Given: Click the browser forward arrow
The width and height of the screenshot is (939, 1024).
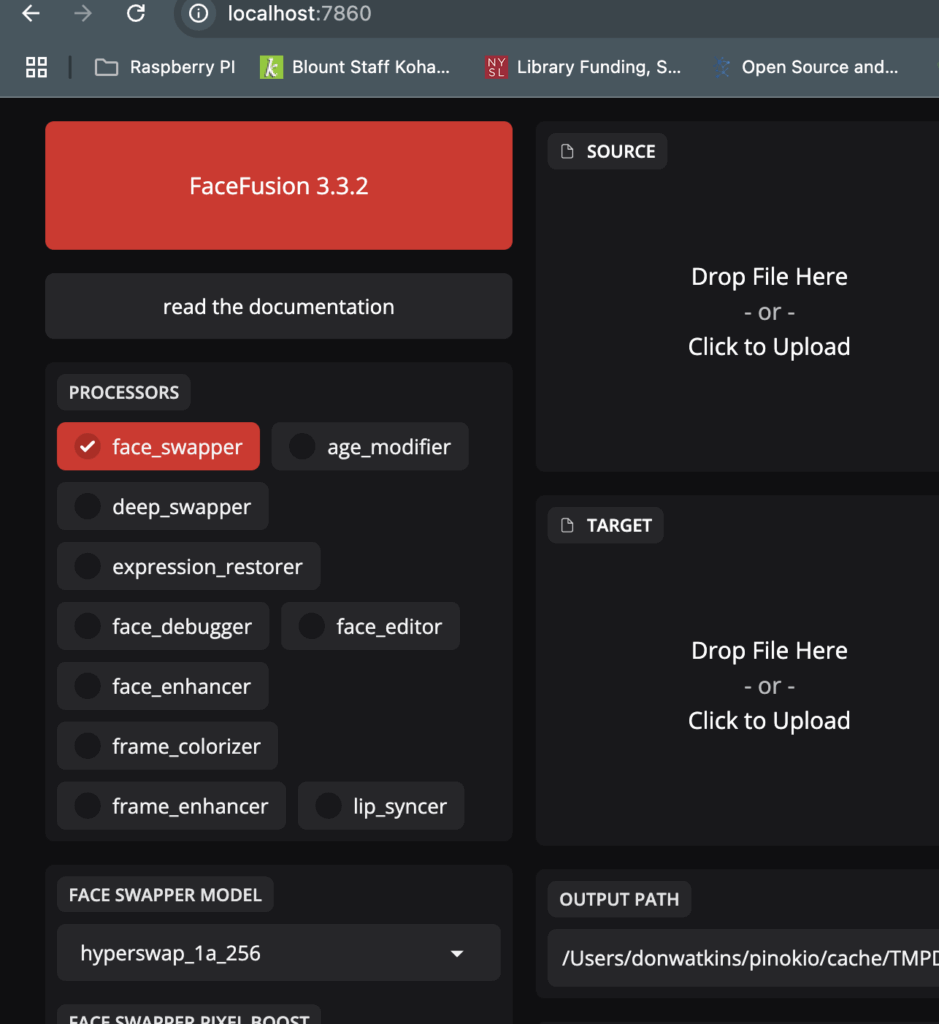Looking at the screenshot, I should 83,13.
